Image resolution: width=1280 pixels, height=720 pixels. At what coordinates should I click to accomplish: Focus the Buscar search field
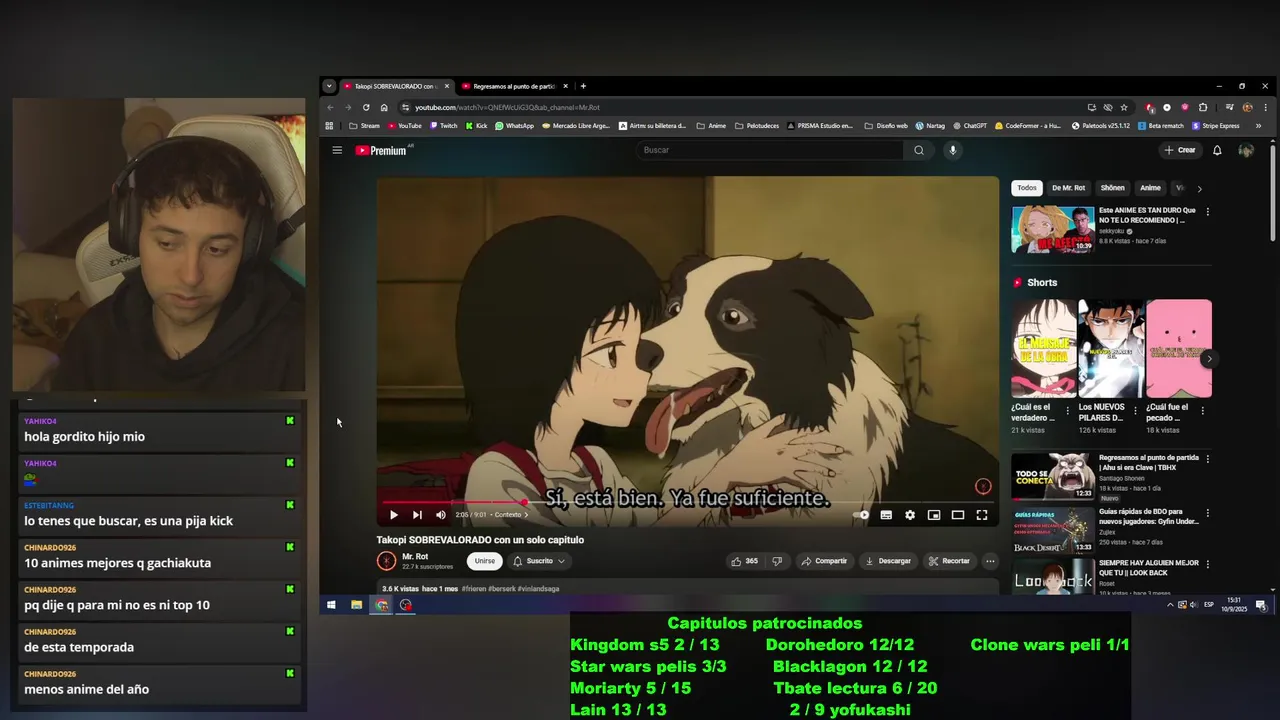click(770, 150)
